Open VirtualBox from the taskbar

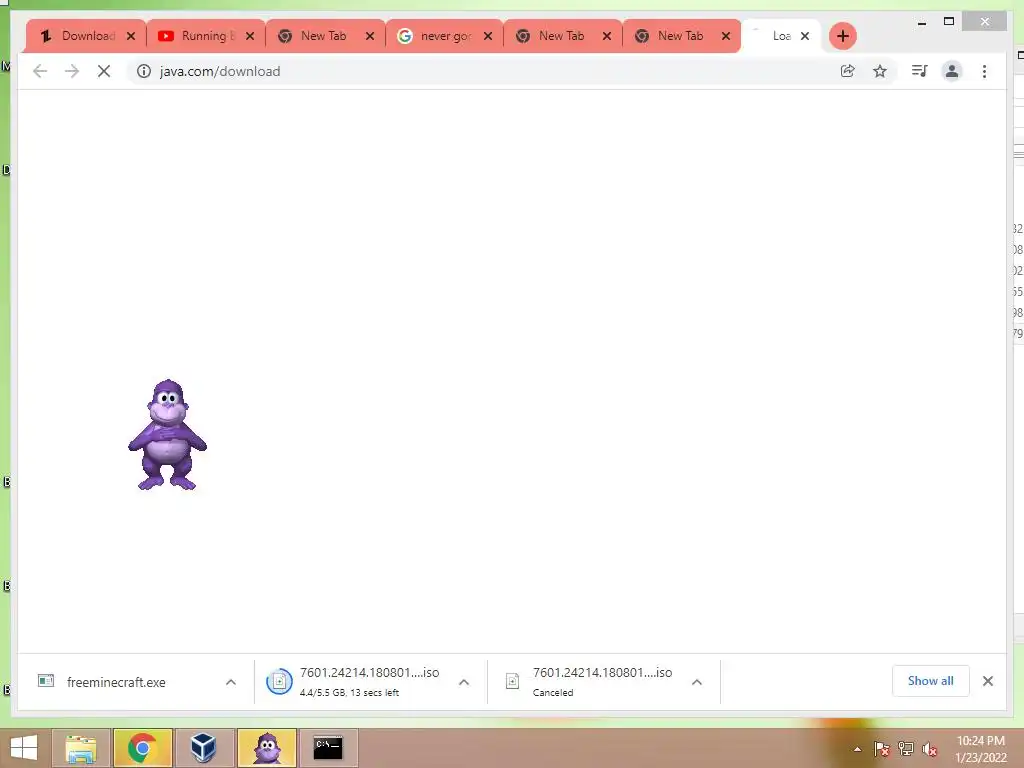coord(203,748)
